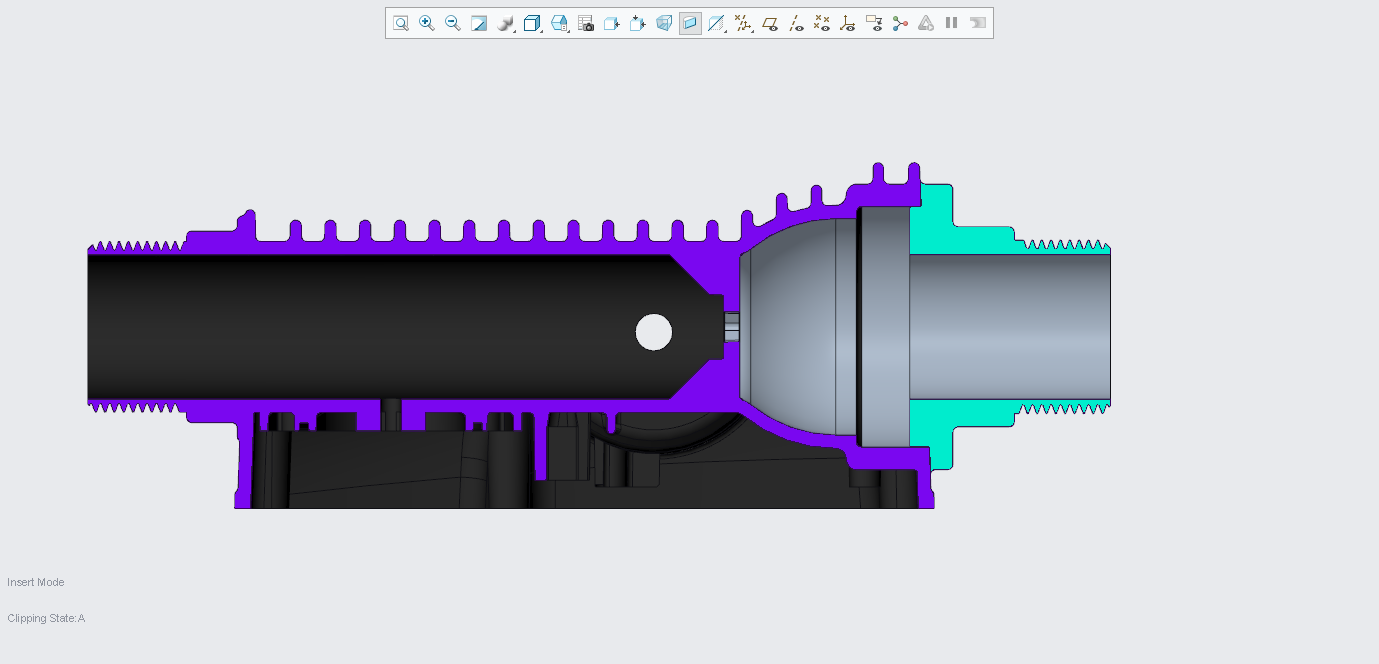Click the Zoom Out magnifier icon
The height and width of the screenshot is (664, 1379).
pyautogui.click(x=453, y=23)
